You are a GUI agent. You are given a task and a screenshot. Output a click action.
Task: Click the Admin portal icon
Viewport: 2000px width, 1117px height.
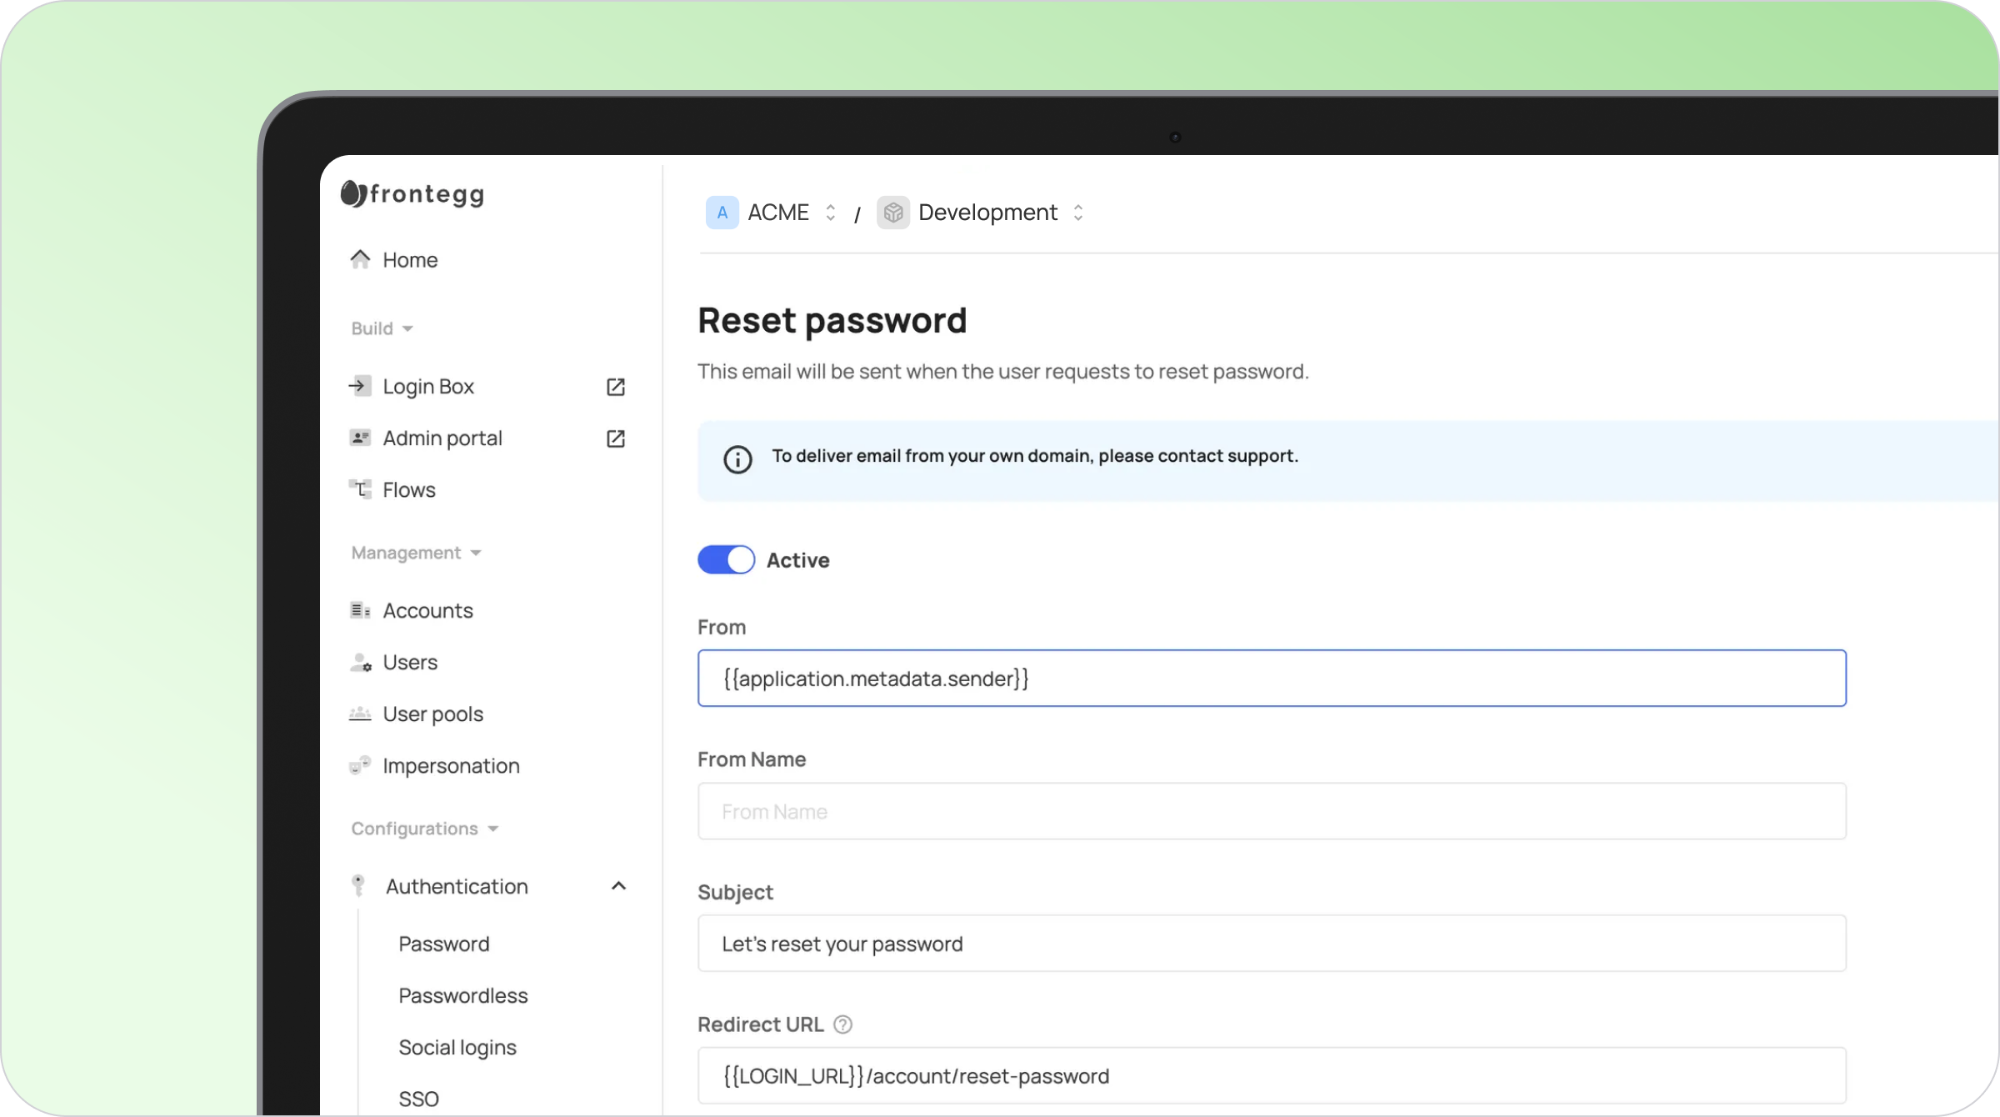[x=360, y=438]
